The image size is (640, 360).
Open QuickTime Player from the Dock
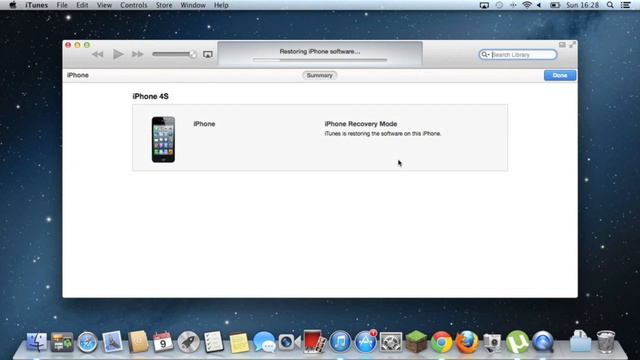pyautogui.click(x=542, y=342)
